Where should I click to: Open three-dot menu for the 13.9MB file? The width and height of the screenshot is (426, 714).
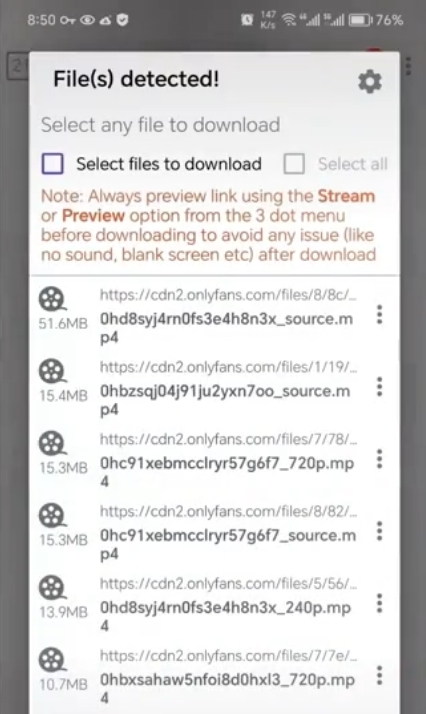pyautogui.click(x=379, y=603)
